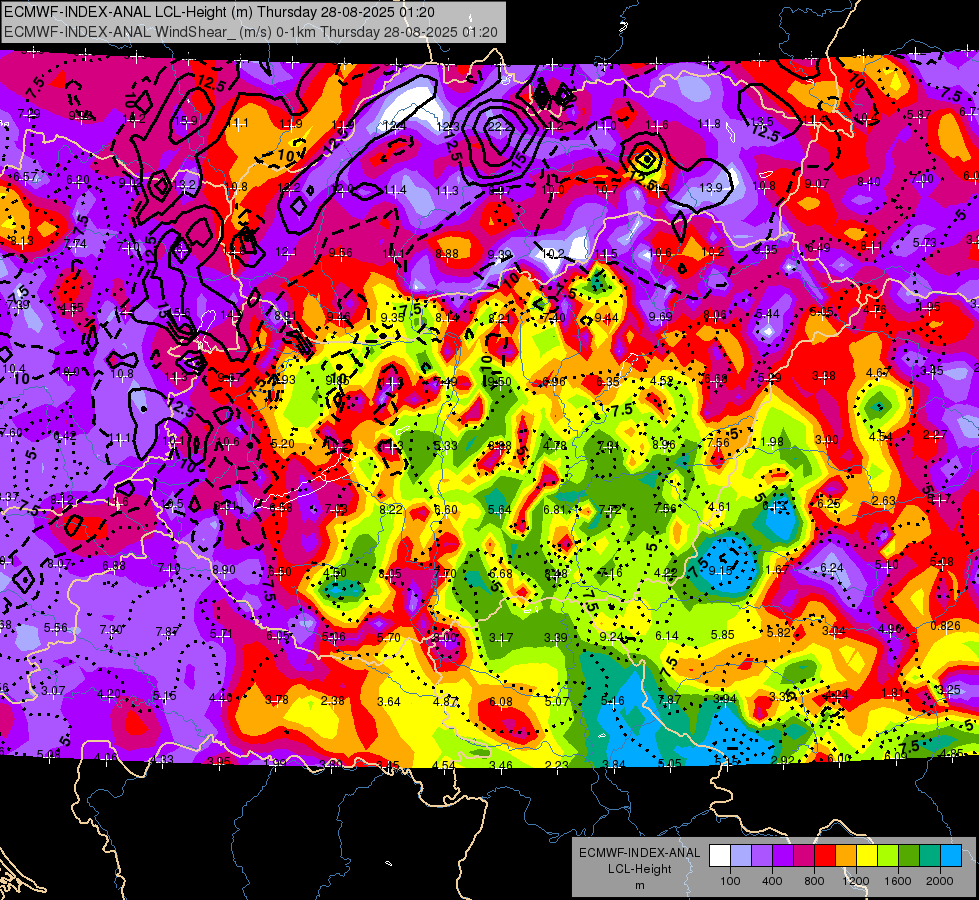
Task: Select the red swatch in the legend
Action: pos(824,856)
